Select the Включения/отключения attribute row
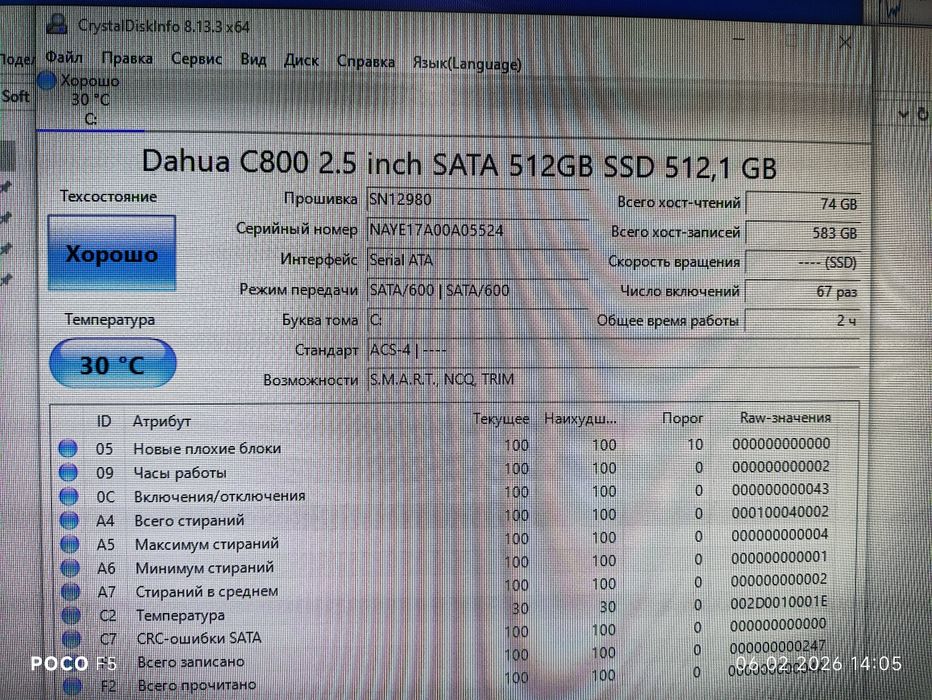This screenshot has width=932, height=700. point(455,494)
